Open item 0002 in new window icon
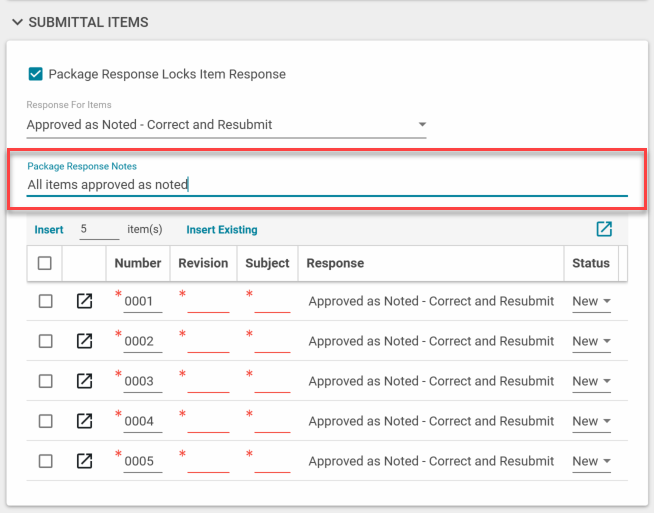Image resolution: width=654 pixels, height=513 pixels. click(85, 341)
